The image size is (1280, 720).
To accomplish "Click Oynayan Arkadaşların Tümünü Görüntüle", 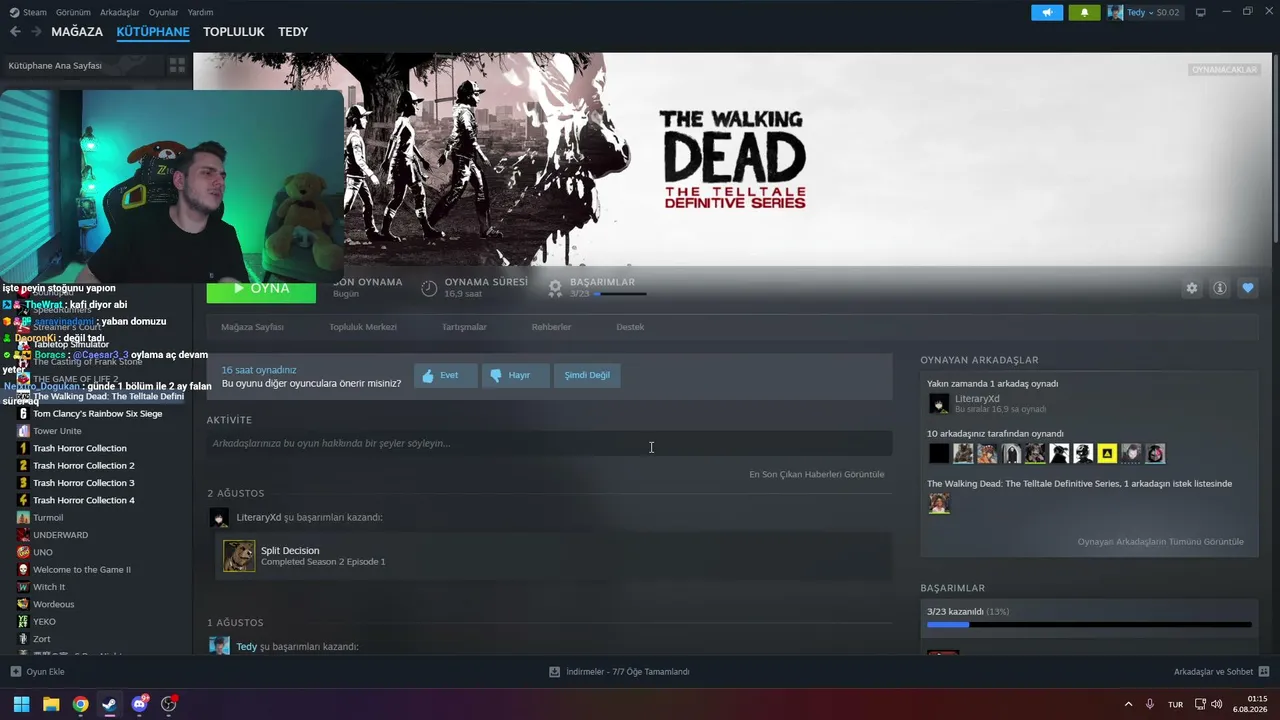I will (1161, 542).
